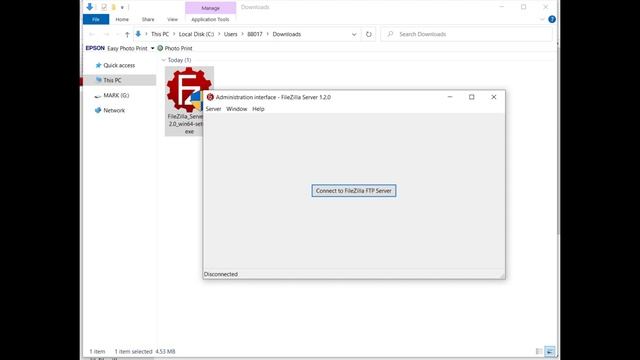
Task: Open the recent locations dropdown arrow
Action: coord(118,34)
